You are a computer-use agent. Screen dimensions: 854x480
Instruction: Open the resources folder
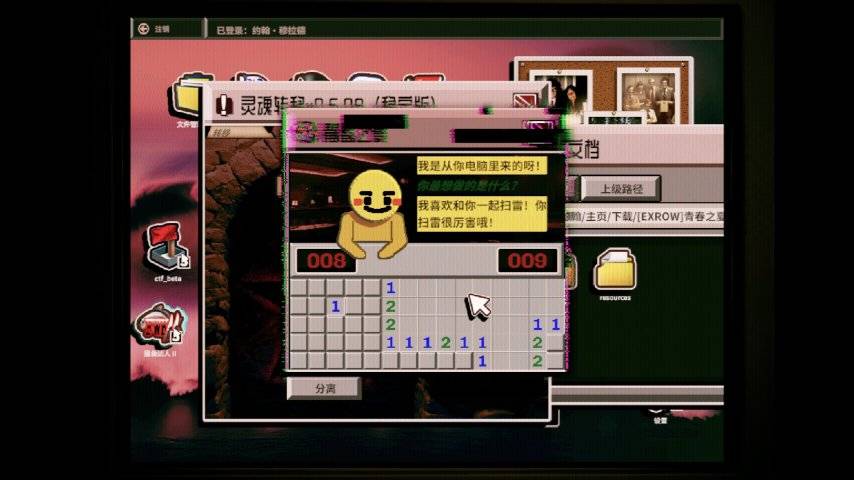(614, 270)
